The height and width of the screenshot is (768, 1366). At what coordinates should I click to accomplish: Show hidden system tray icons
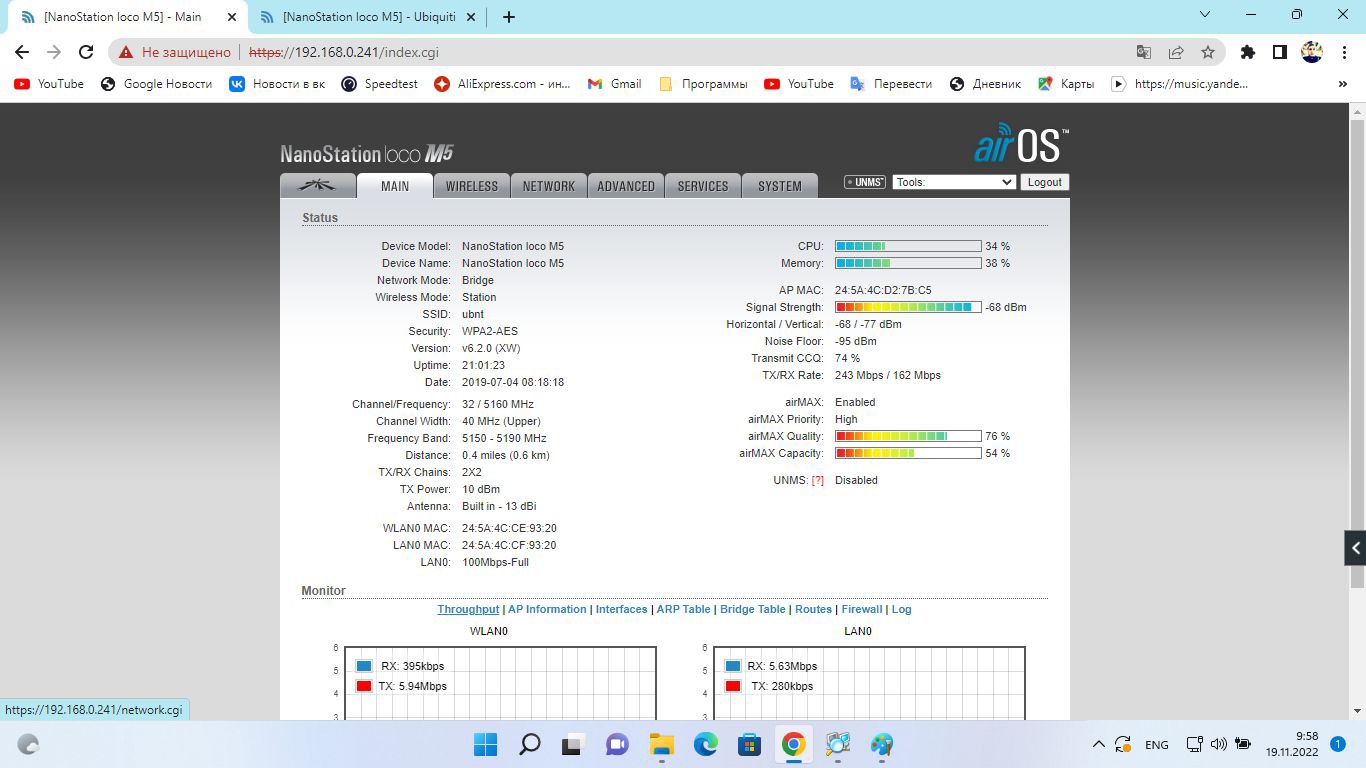click(1098, 744)
